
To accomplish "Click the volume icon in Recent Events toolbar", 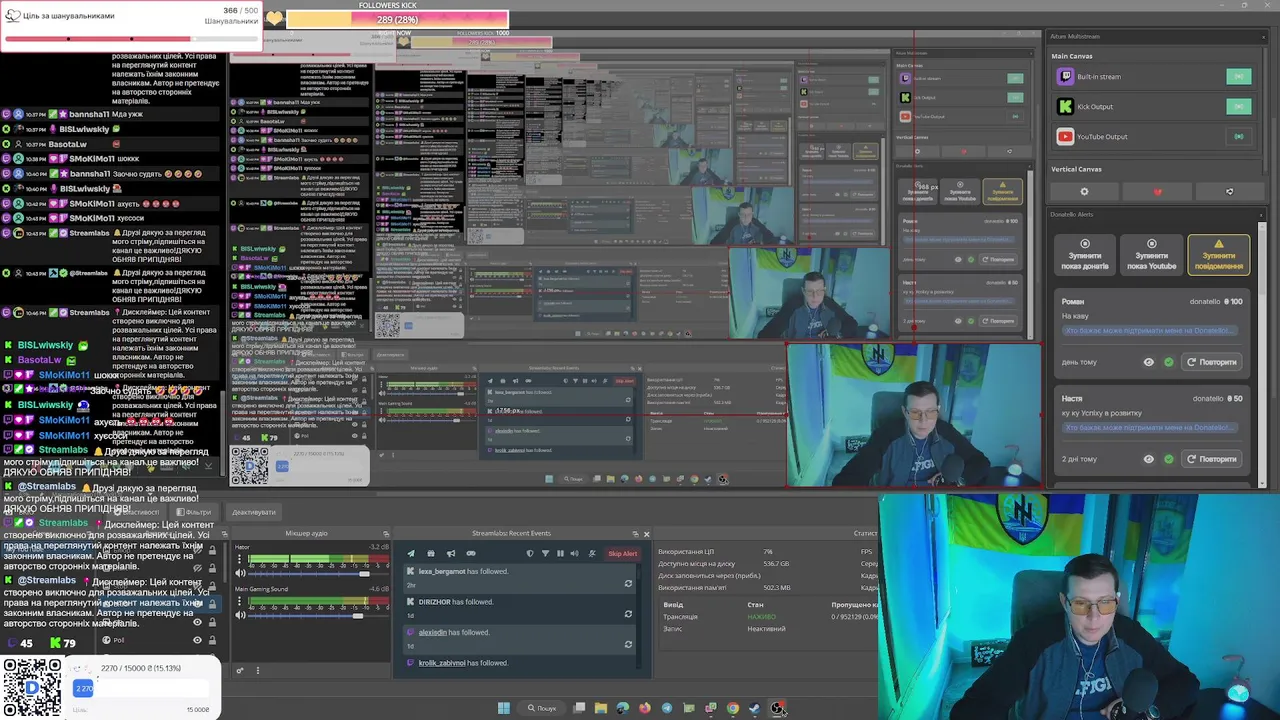I will tap(575, 553).
